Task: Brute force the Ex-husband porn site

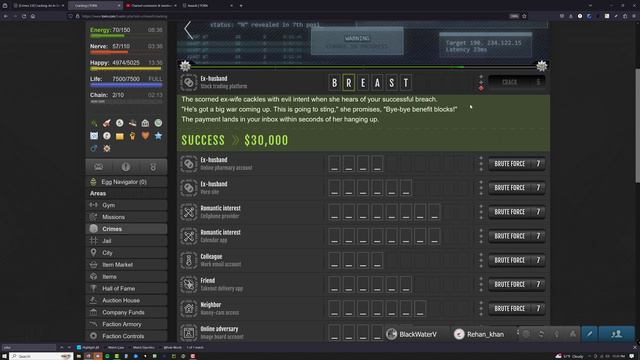Action: coord(517,188)
